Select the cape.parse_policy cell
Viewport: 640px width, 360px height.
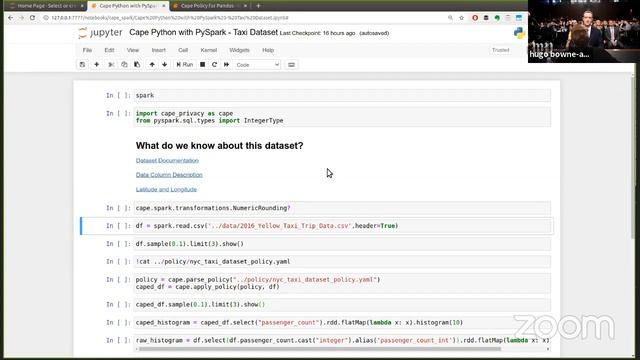(x=342, y=283)
